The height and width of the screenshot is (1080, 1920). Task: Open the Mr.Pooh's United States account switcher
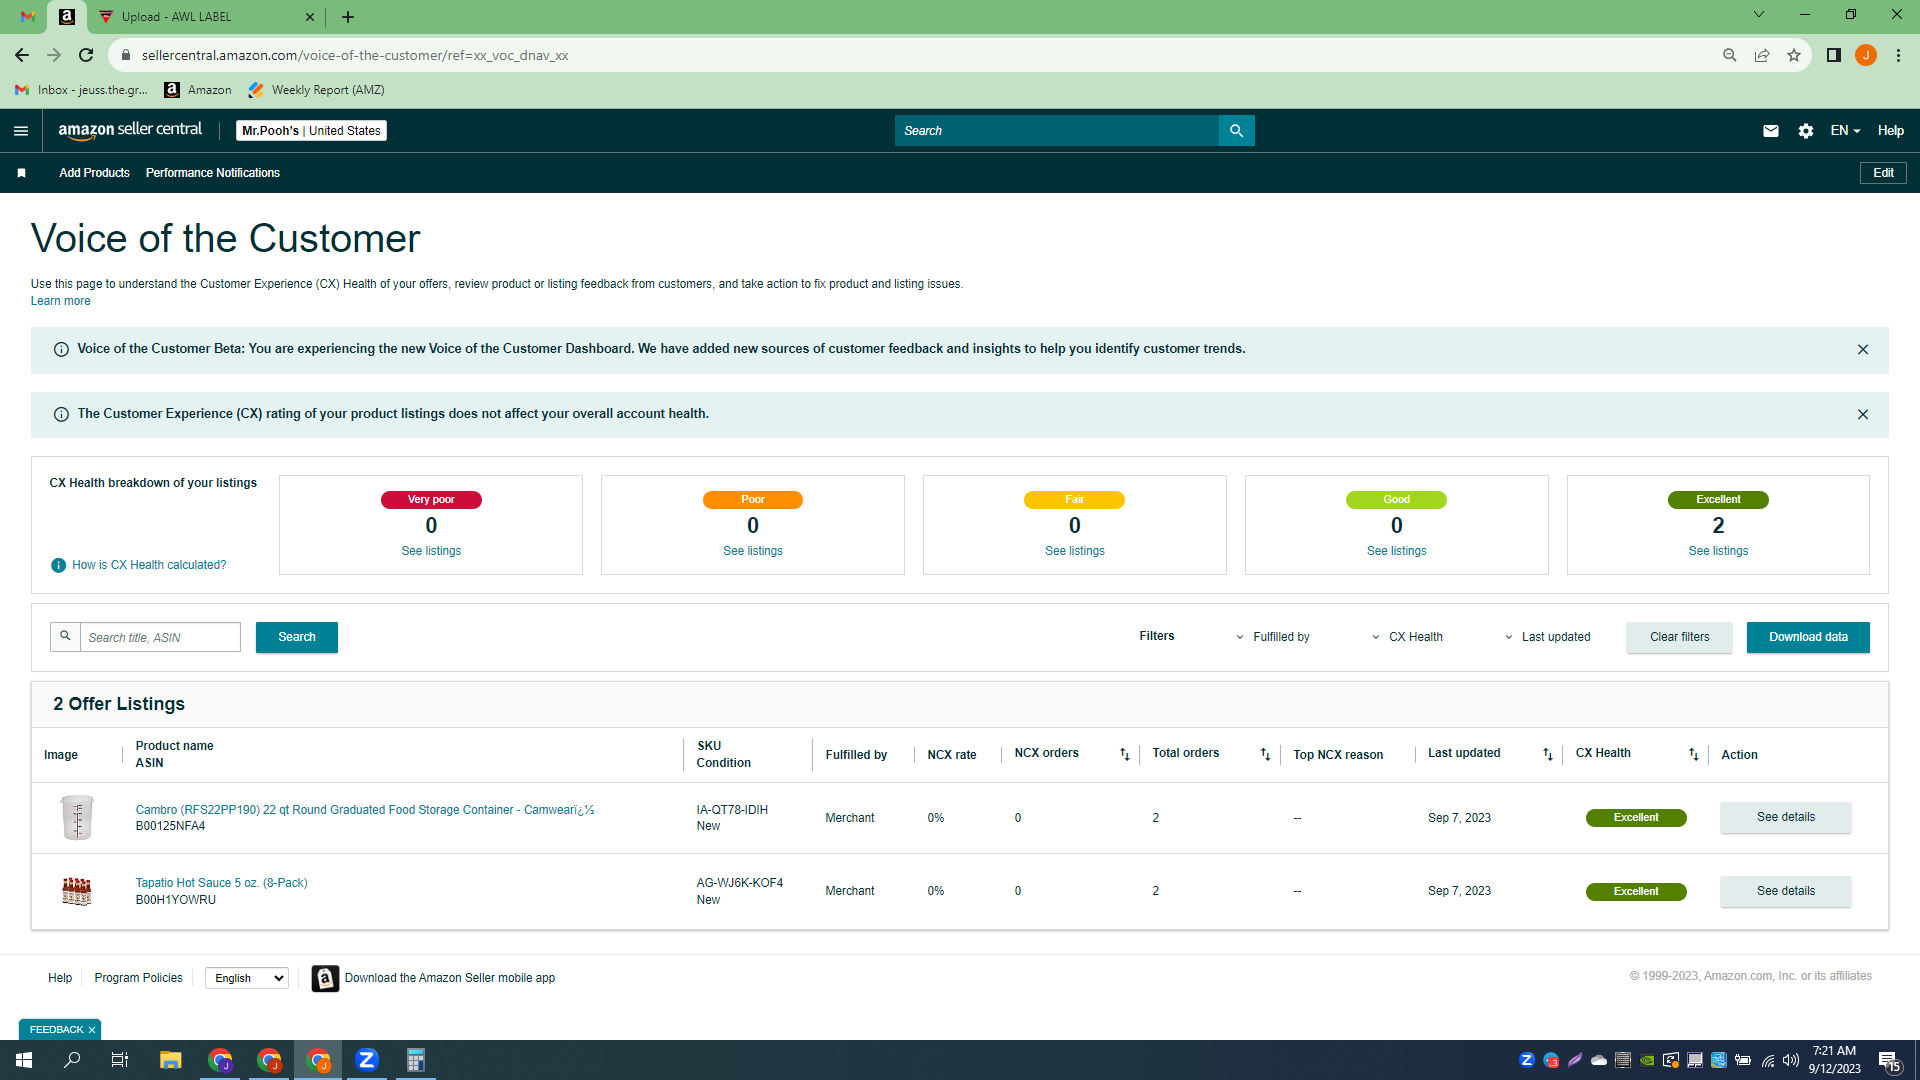[312, 131]
